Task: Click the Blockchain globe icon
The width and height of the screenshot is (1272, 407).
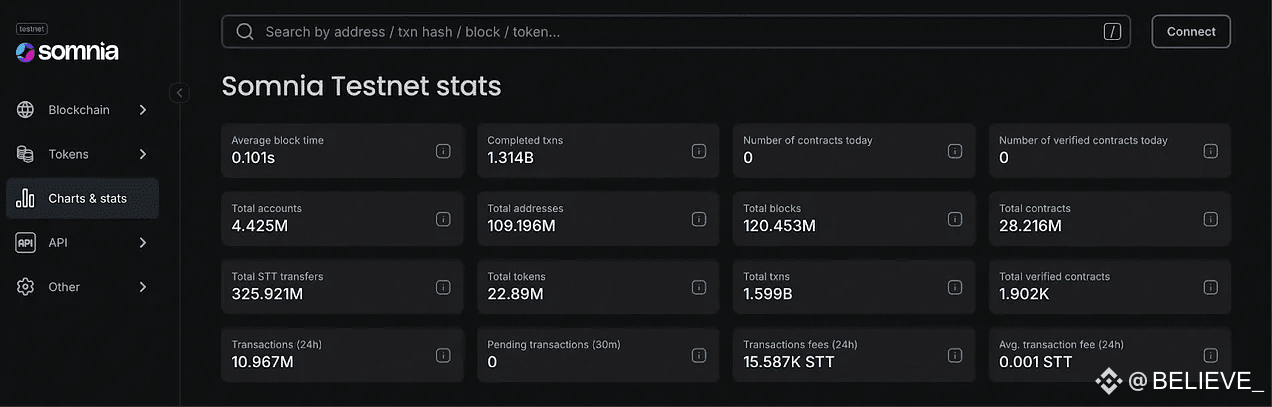Action: tap(26, 110)
